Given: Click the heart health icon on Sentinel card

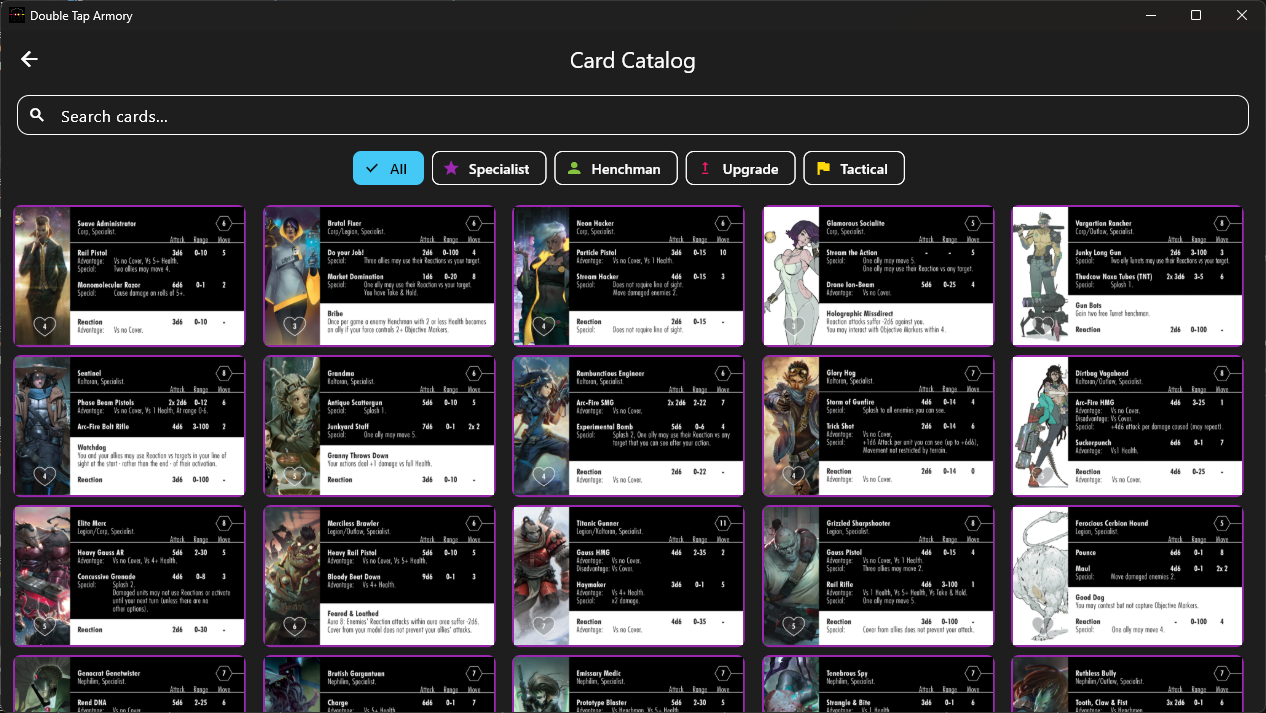Looking at the screenshot, I should coord(44,476).
